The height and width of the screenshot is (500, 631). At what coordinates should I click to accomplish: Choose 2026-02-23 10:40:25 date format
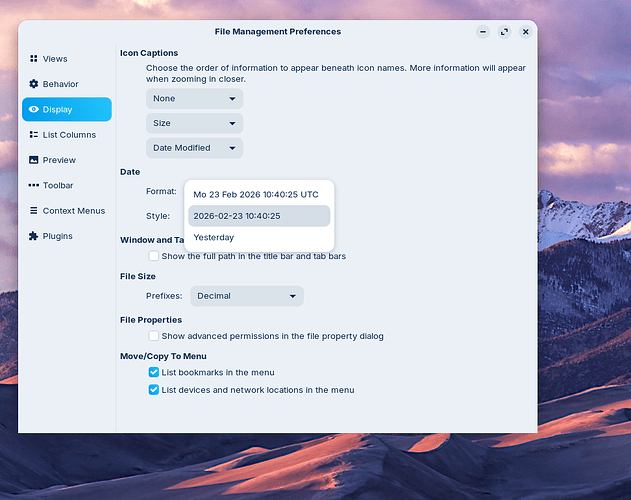pos(259,216)
